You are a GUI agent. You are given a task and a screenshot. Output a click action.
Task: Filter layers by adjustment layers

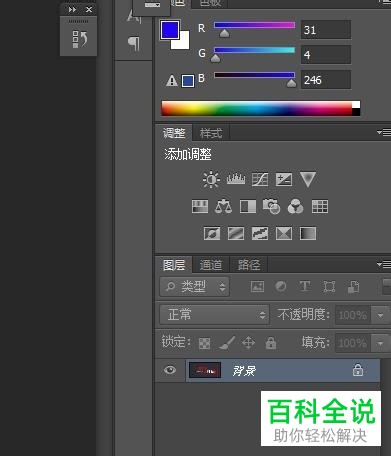[281, 286]
